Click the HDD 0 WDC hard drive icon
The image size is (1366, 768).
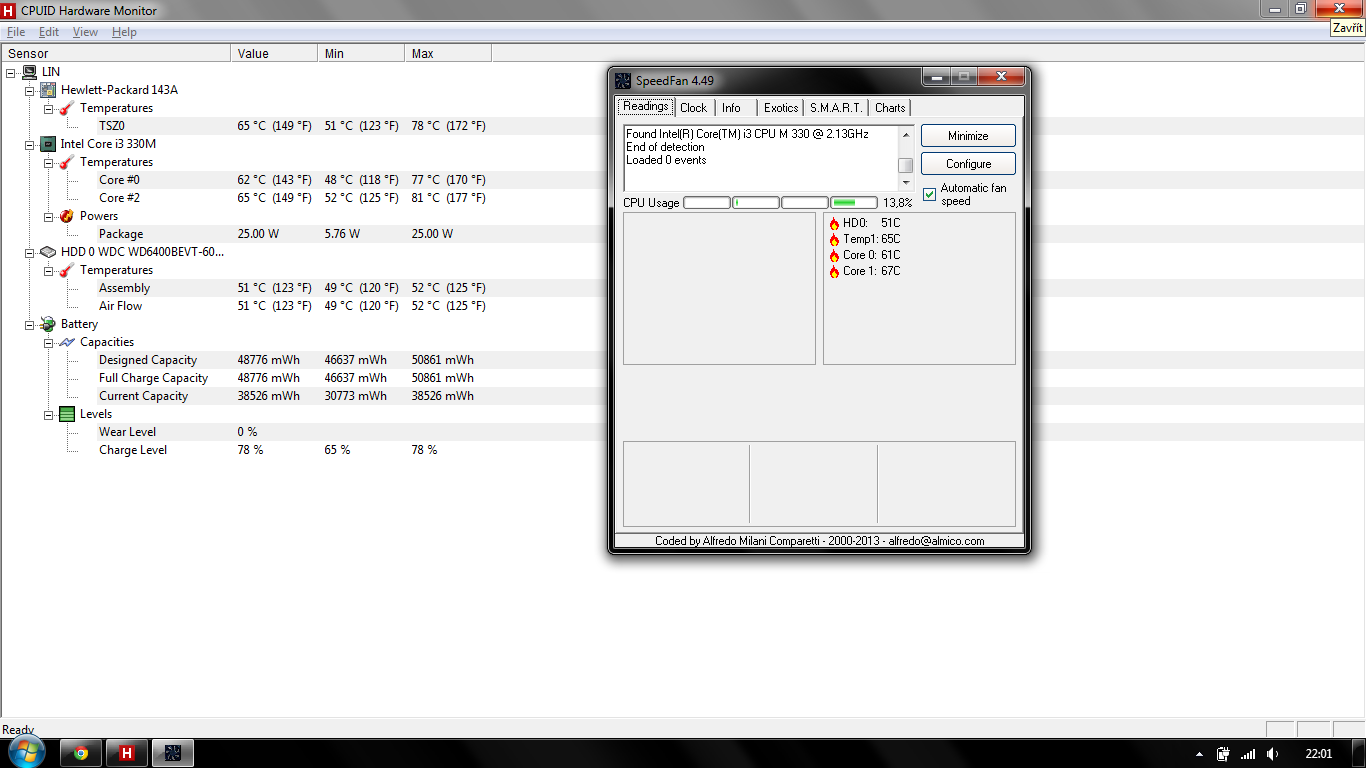tap(48, 252)
